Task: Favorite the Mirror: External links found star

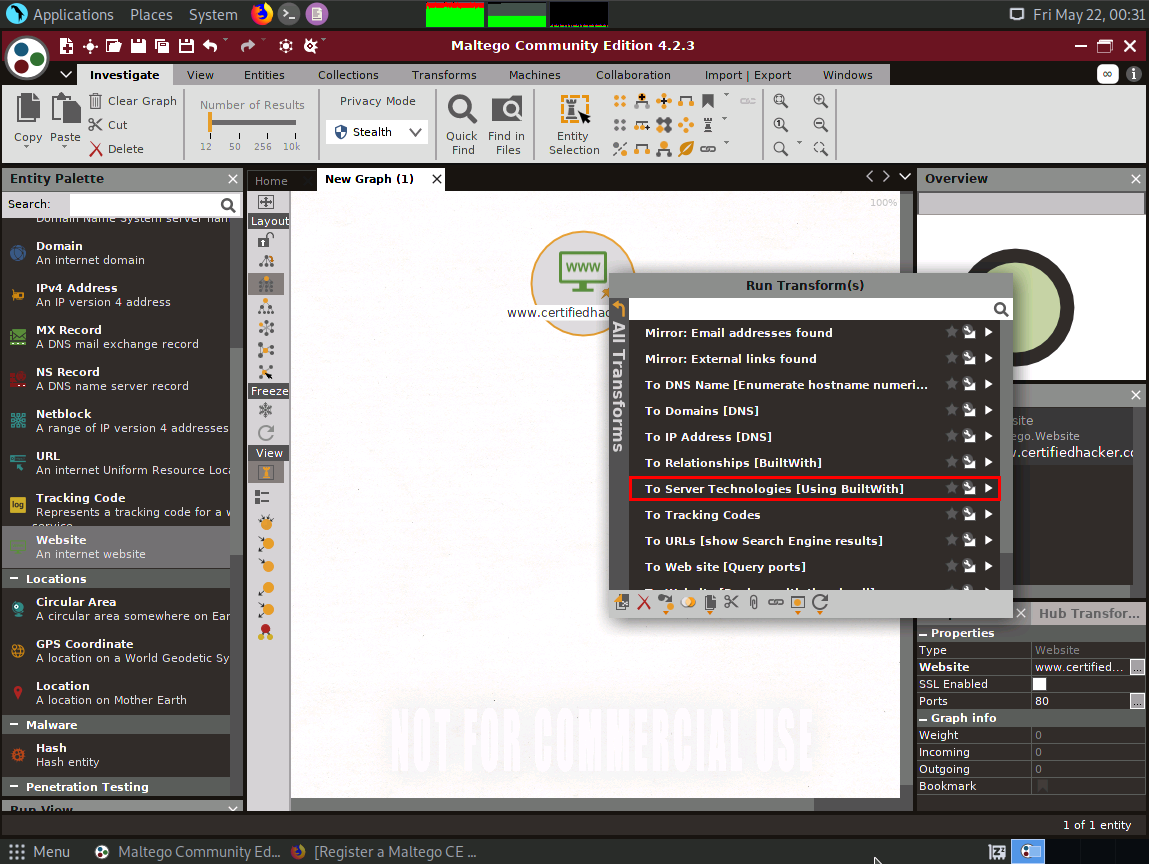Action: [951, 358]
